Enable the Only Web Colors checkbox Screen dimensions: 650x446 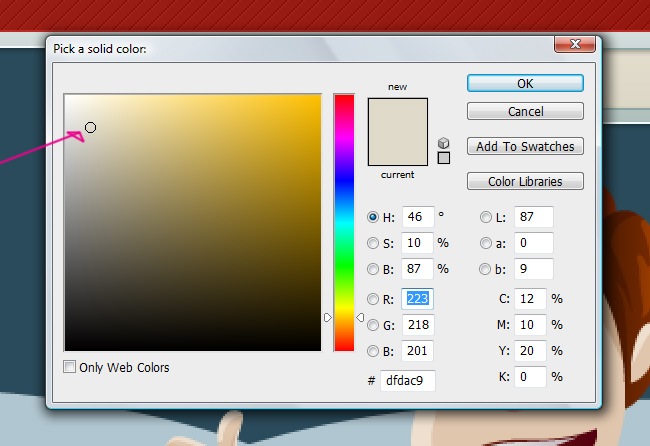70,367
